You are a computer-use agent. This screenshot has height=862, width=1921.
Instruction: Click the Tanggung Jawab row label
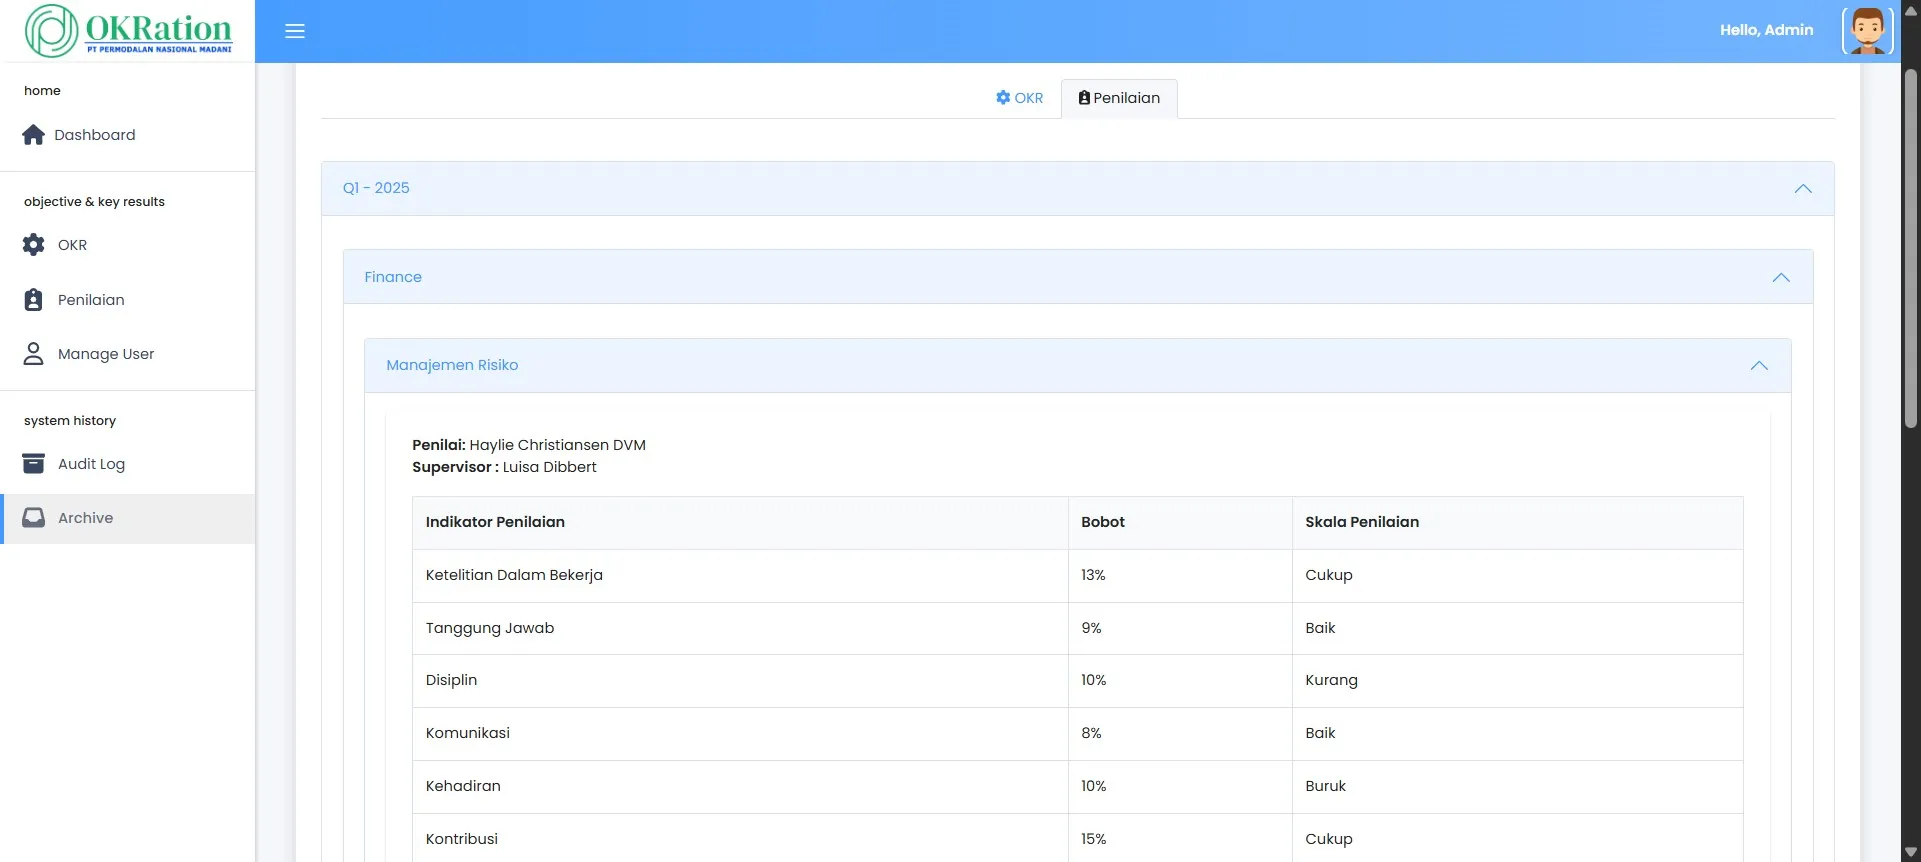point(489,628)
